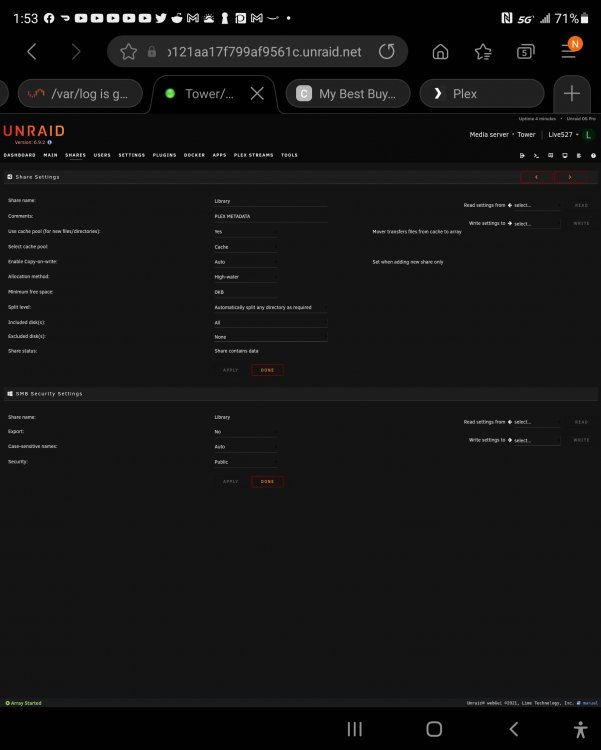Screen dimensions: 601x750
Task: Click Done in SMB Security Settings
Action: pos(267,482)
